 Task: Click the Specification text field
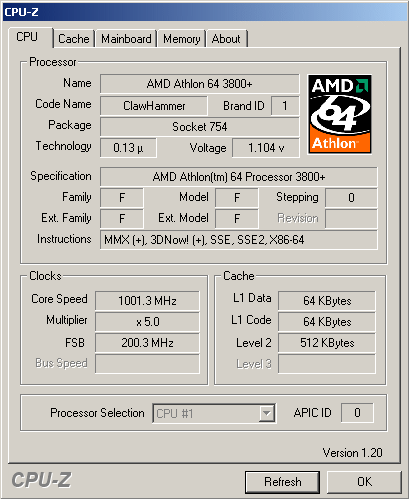239,177
